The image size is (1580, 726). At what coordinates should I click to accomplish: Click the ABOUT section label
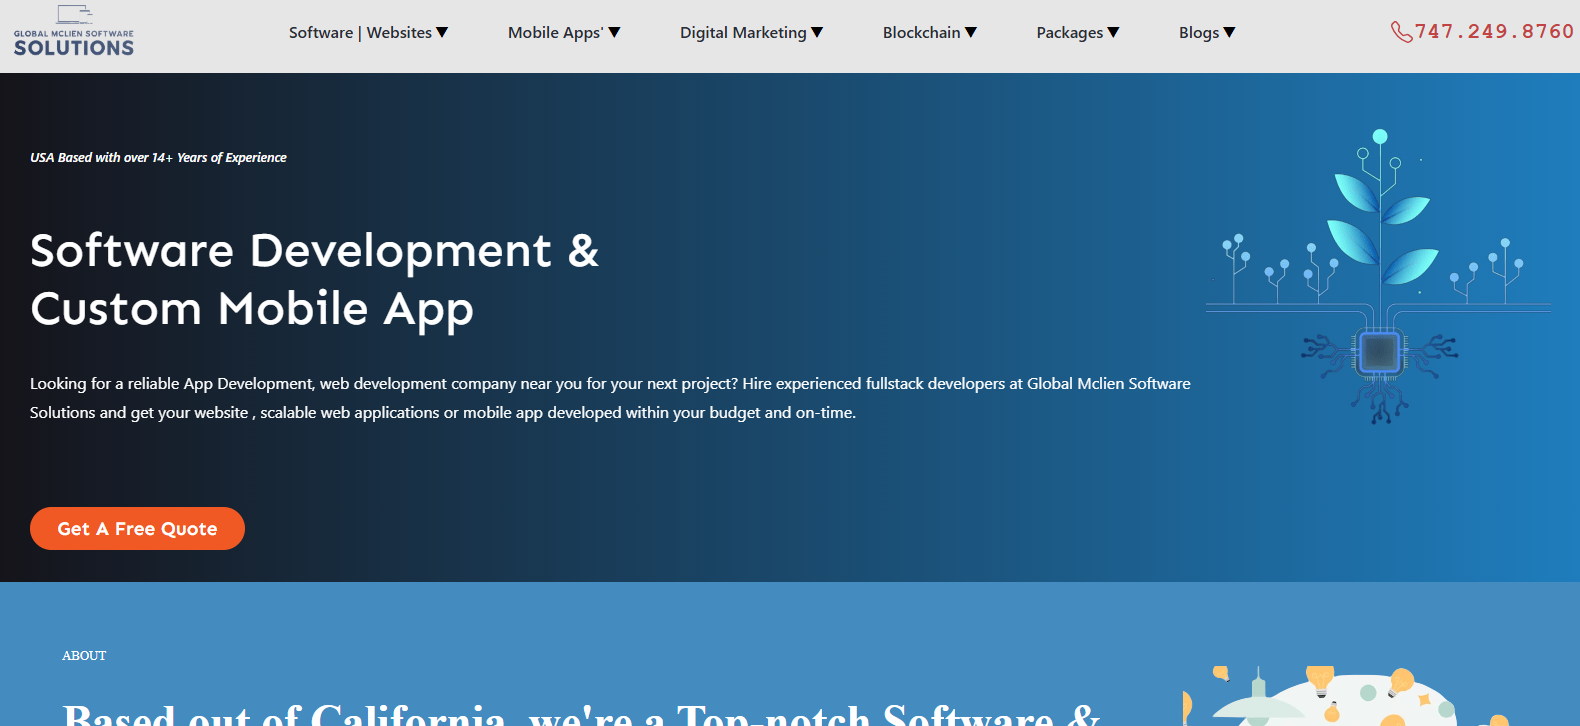click(84, 656)
